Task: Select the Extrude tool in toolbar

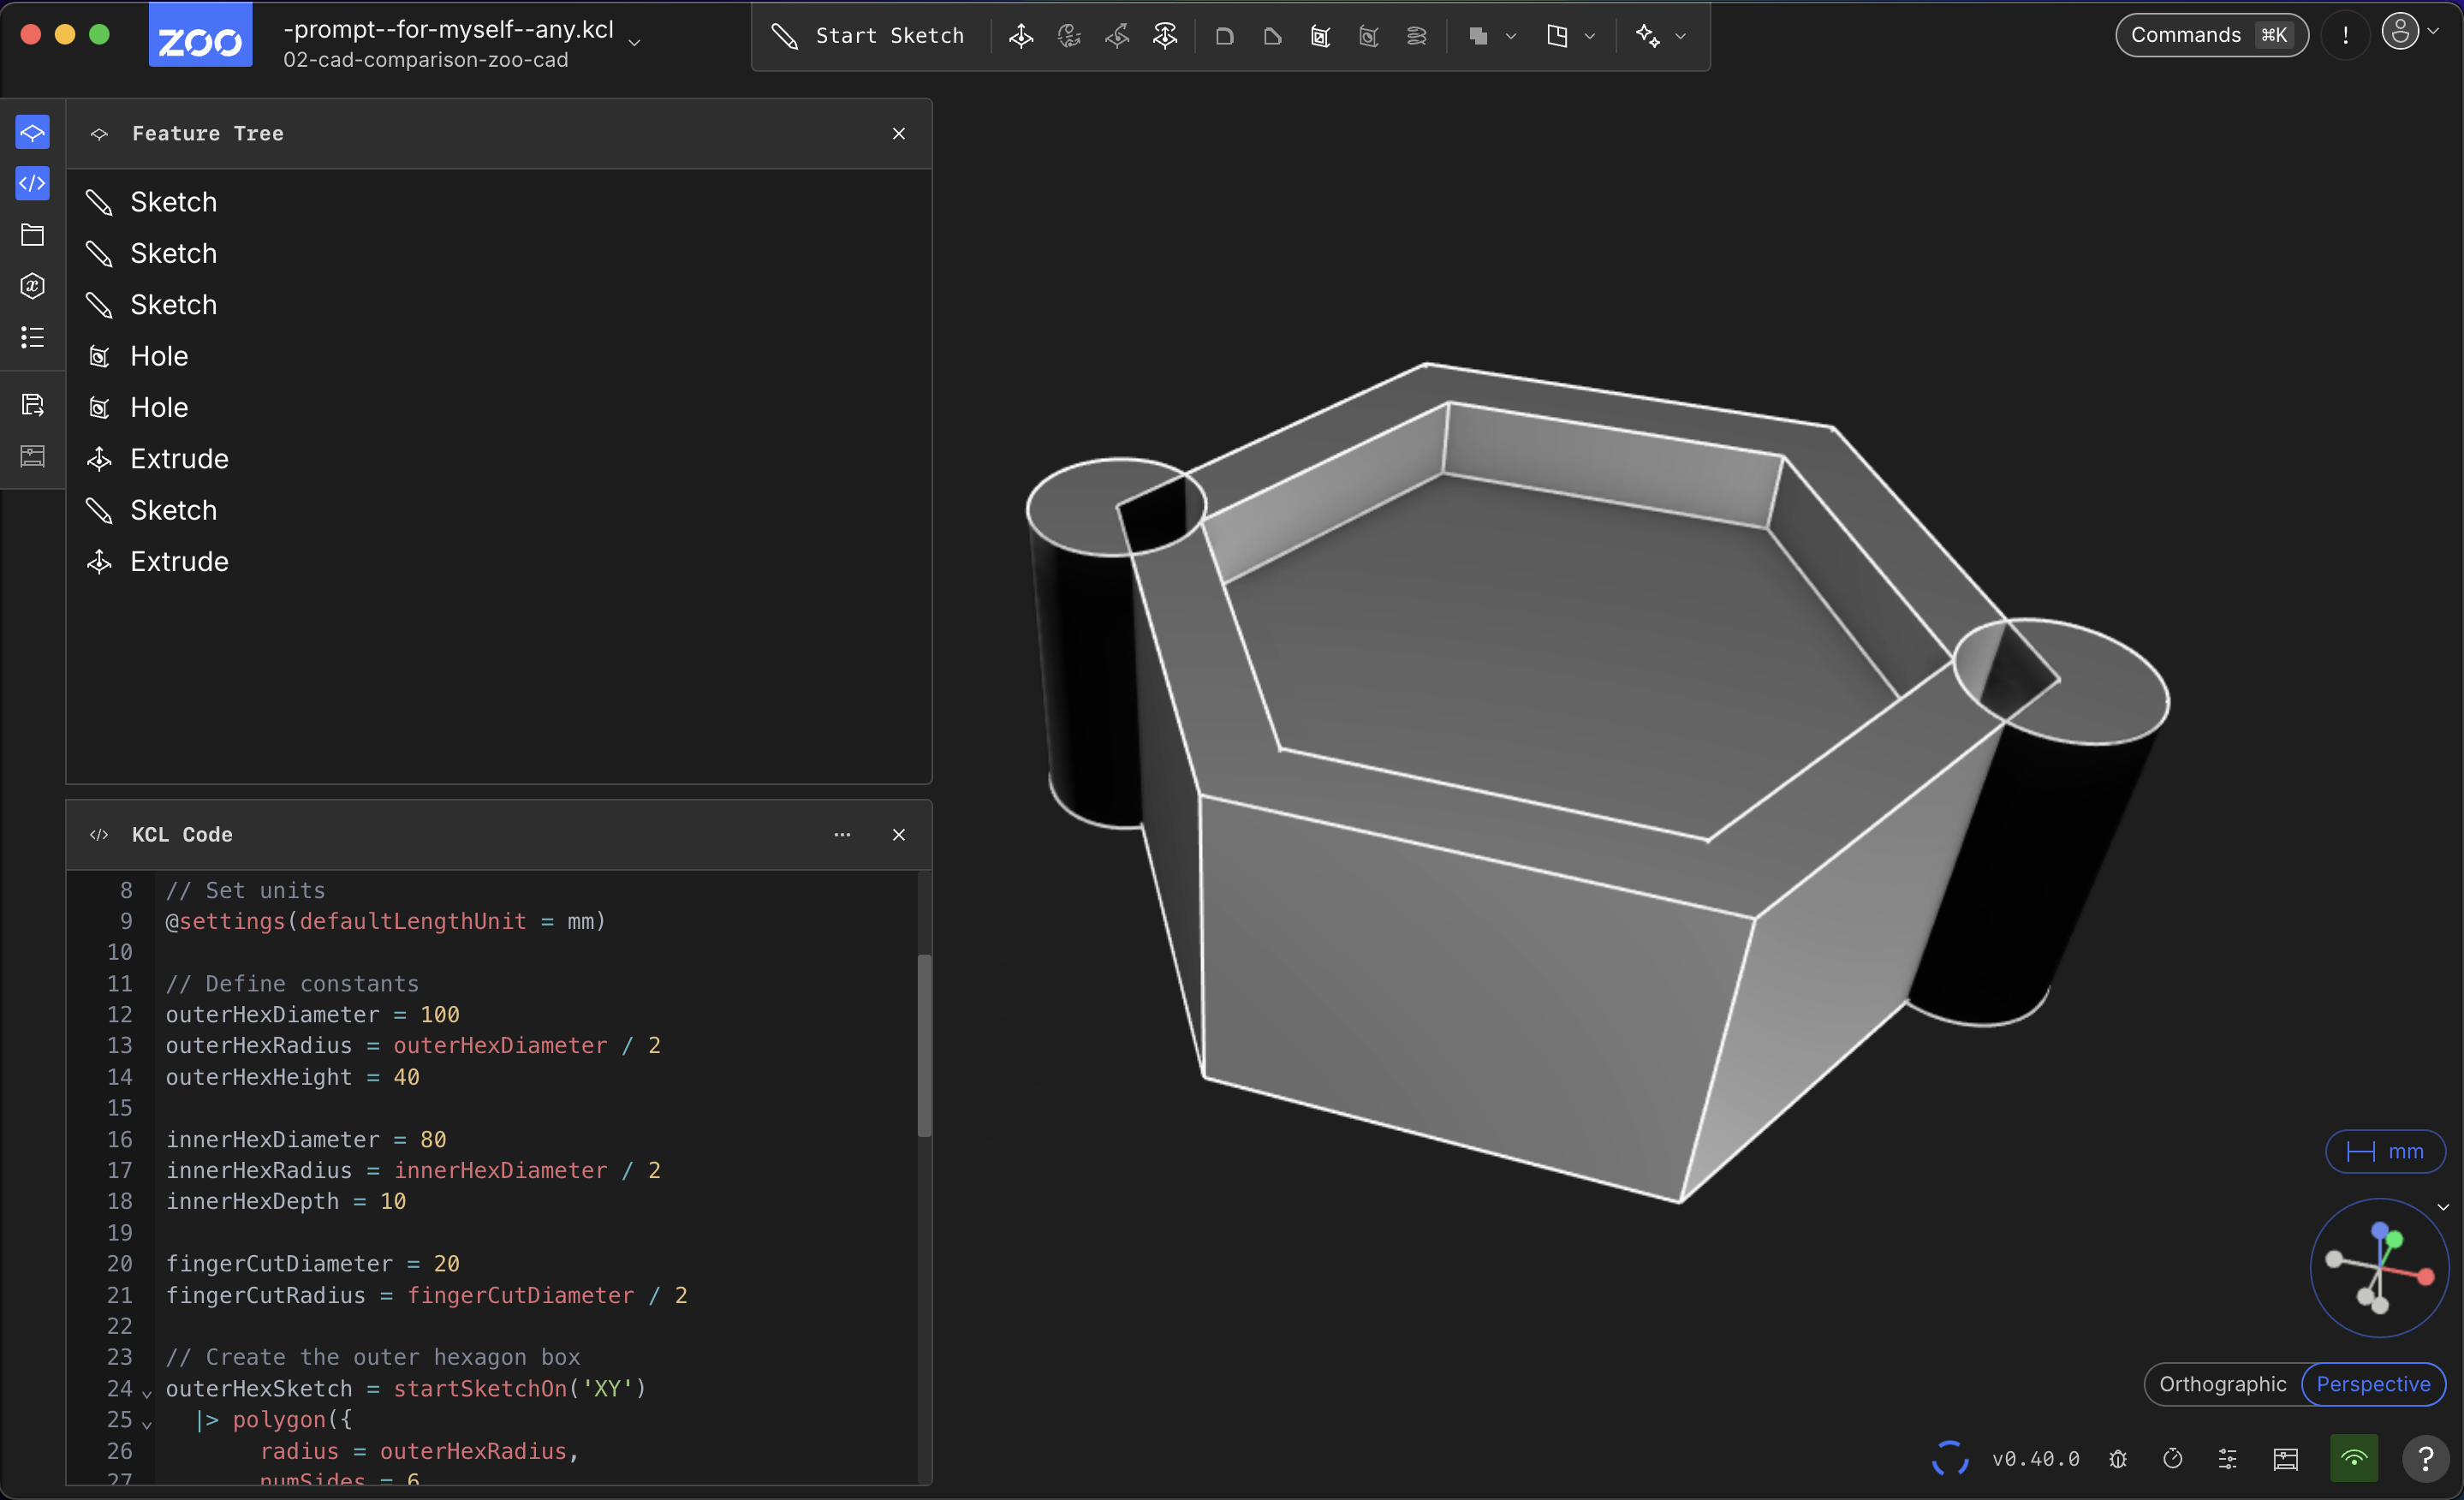Action: [x=1021, y=37]
